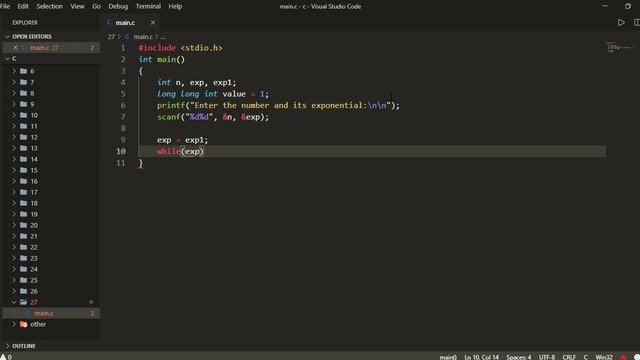Image resolution: width=640 pixels, height=360 pixels.
Task: Select folder 14 in explorer
Action: click(x=51, y=159)
